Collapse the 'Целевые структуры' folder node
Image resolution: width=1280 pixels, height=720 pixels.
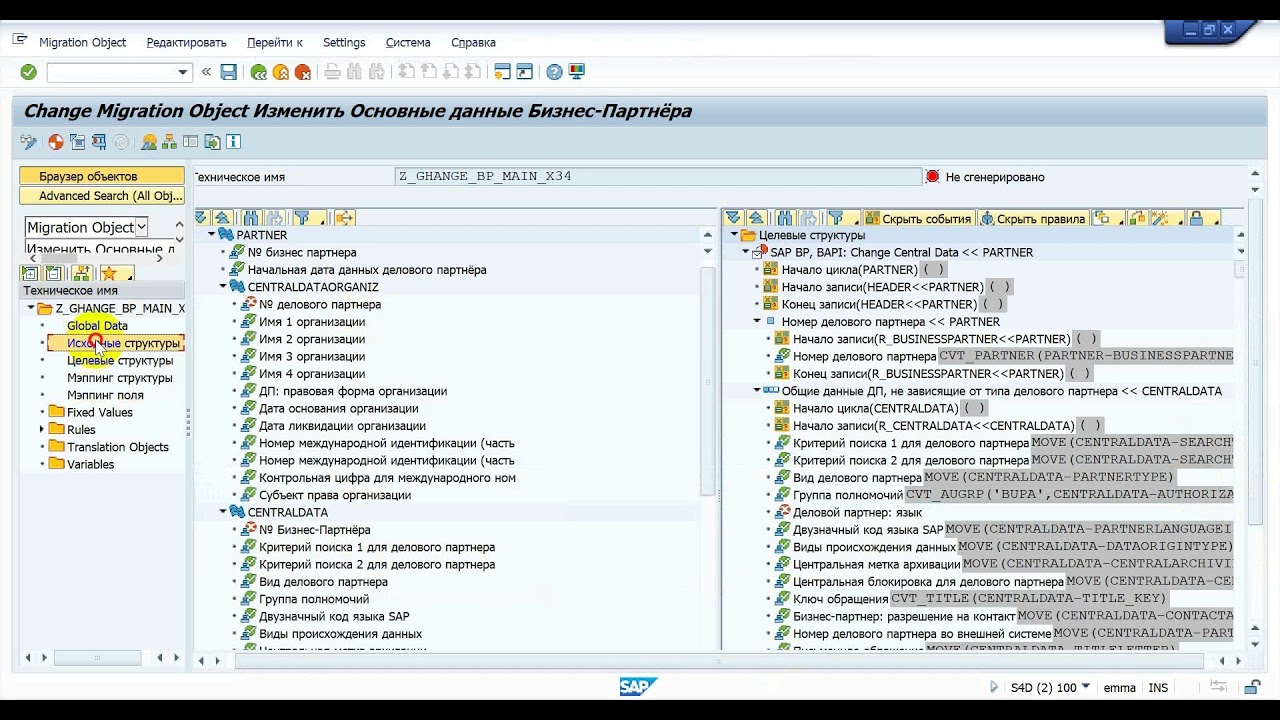coord(734,235)
